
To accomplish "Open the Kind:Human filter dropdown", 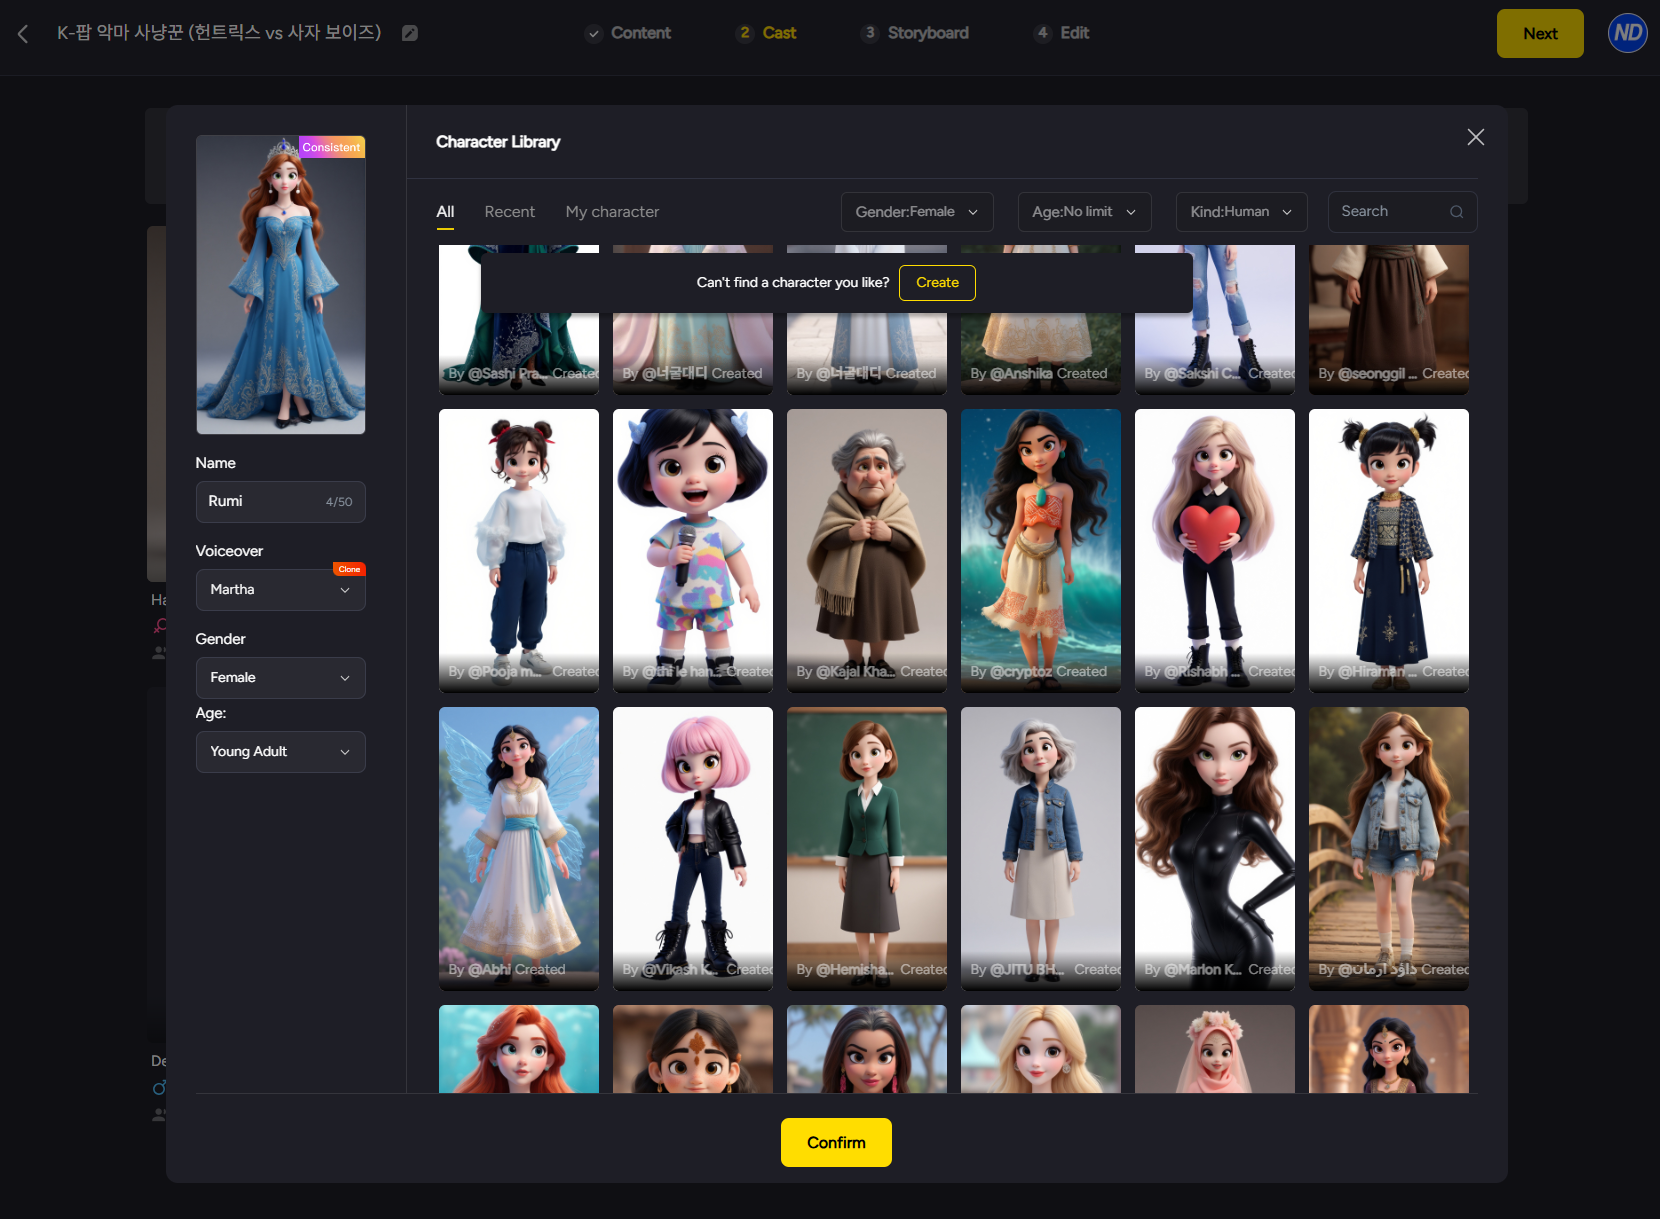I will (1241, 212).
